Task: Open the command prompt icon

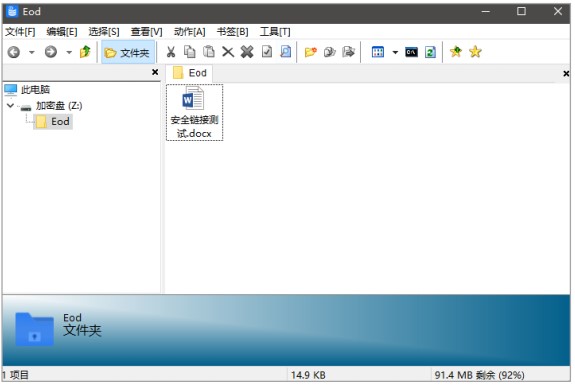Action: point(411,52)
